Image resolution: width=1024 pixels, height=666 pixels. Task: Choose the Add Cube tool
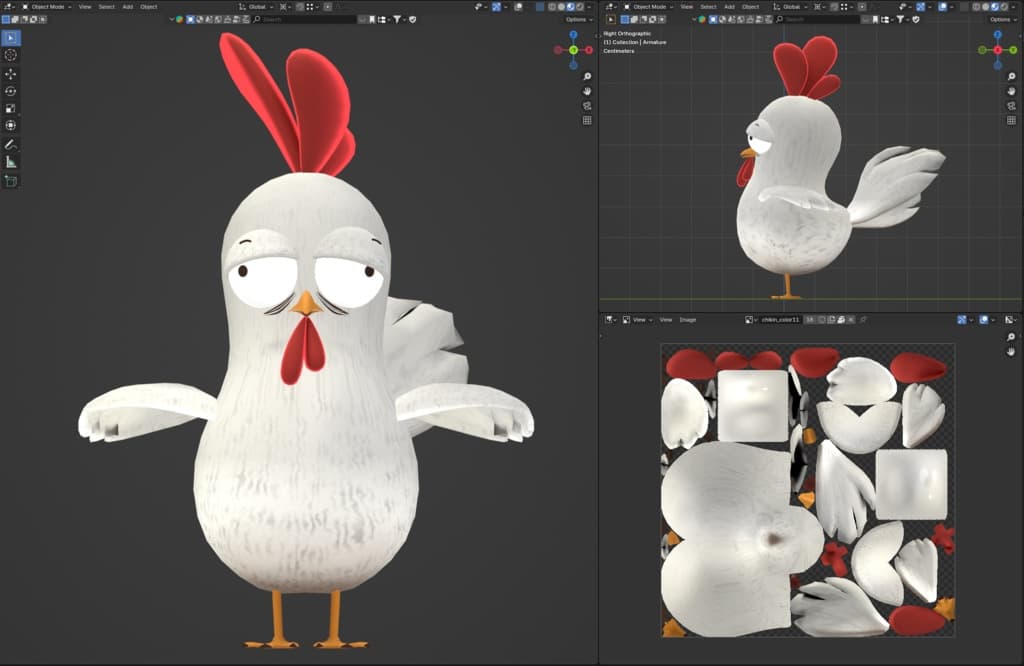[x=11, y=181]
